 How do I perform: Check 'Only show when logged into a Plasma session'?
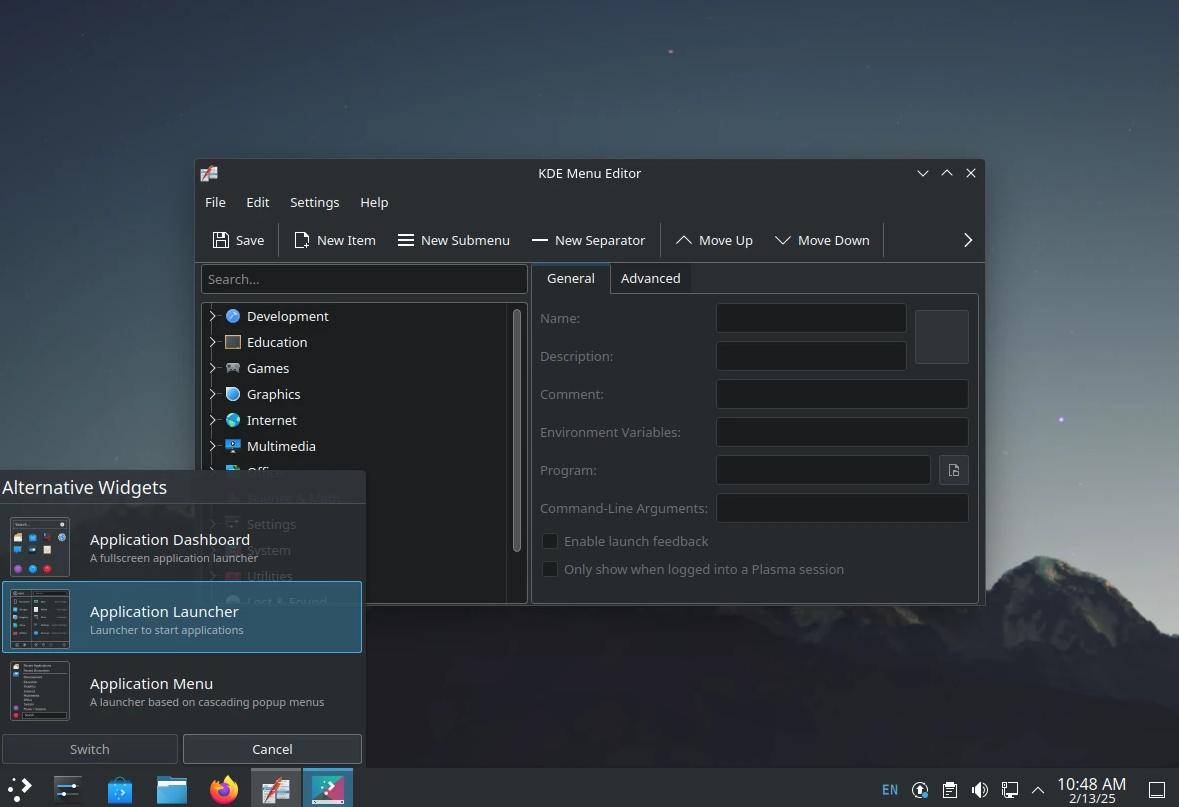550,569
